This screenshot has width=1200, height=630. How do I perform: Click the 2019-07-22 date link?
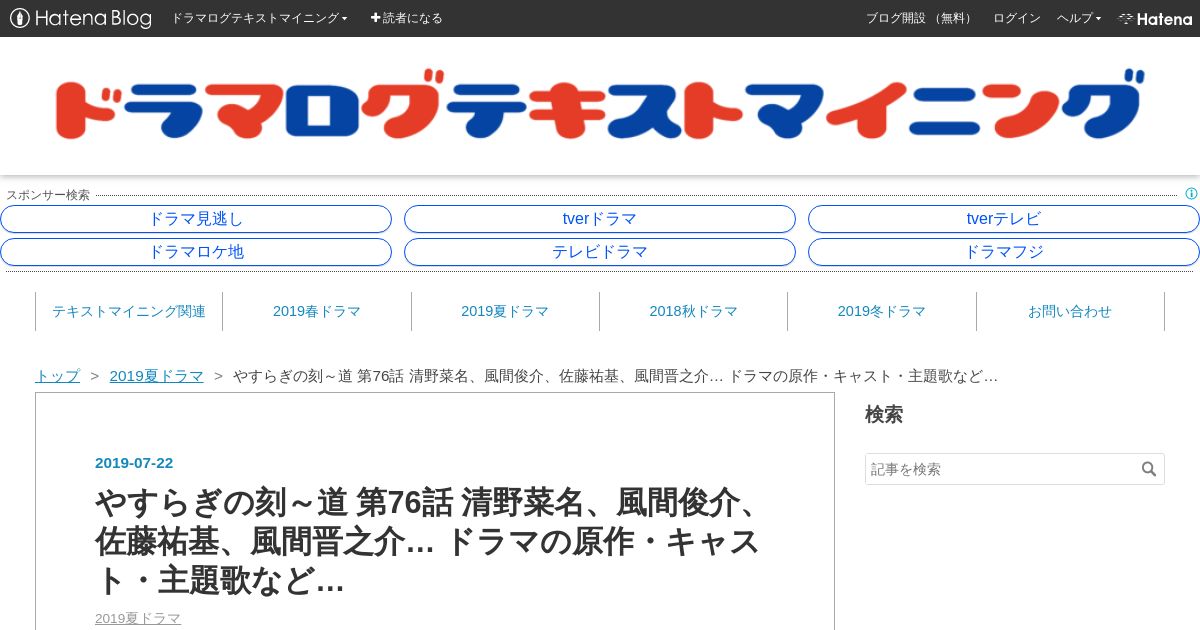pyautogui.click(x=134, y=463)
